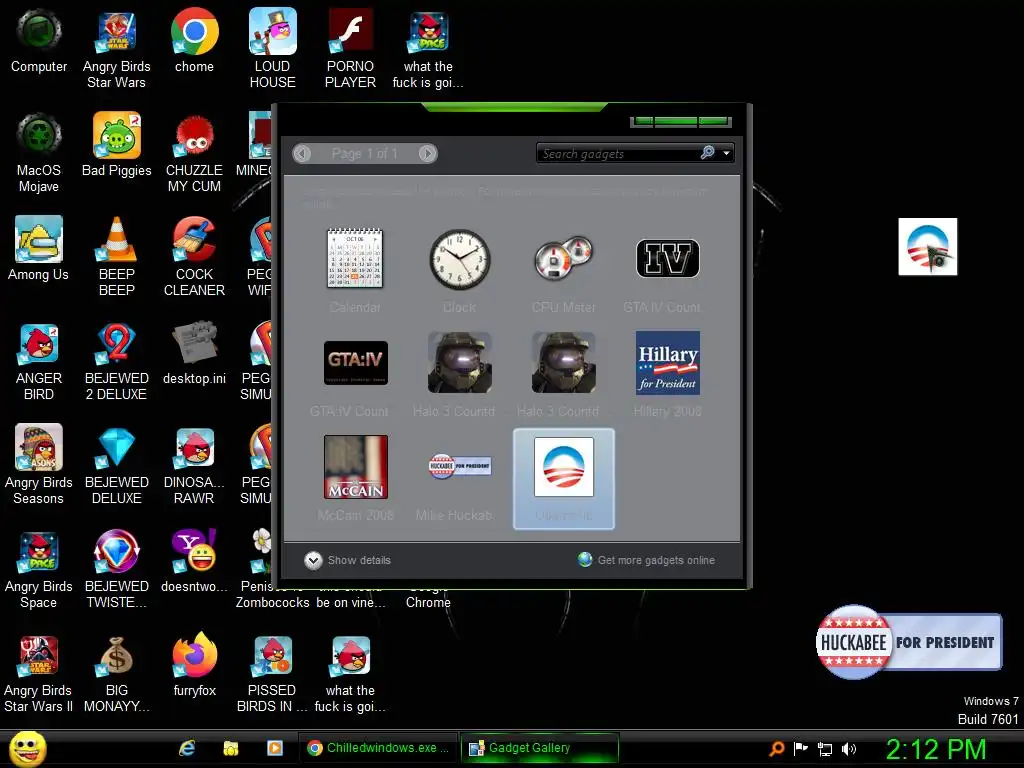Select the LOUD HOUSE desktop icon
The height and width of the screenshot is (768, 1024).
coord(272,49)
